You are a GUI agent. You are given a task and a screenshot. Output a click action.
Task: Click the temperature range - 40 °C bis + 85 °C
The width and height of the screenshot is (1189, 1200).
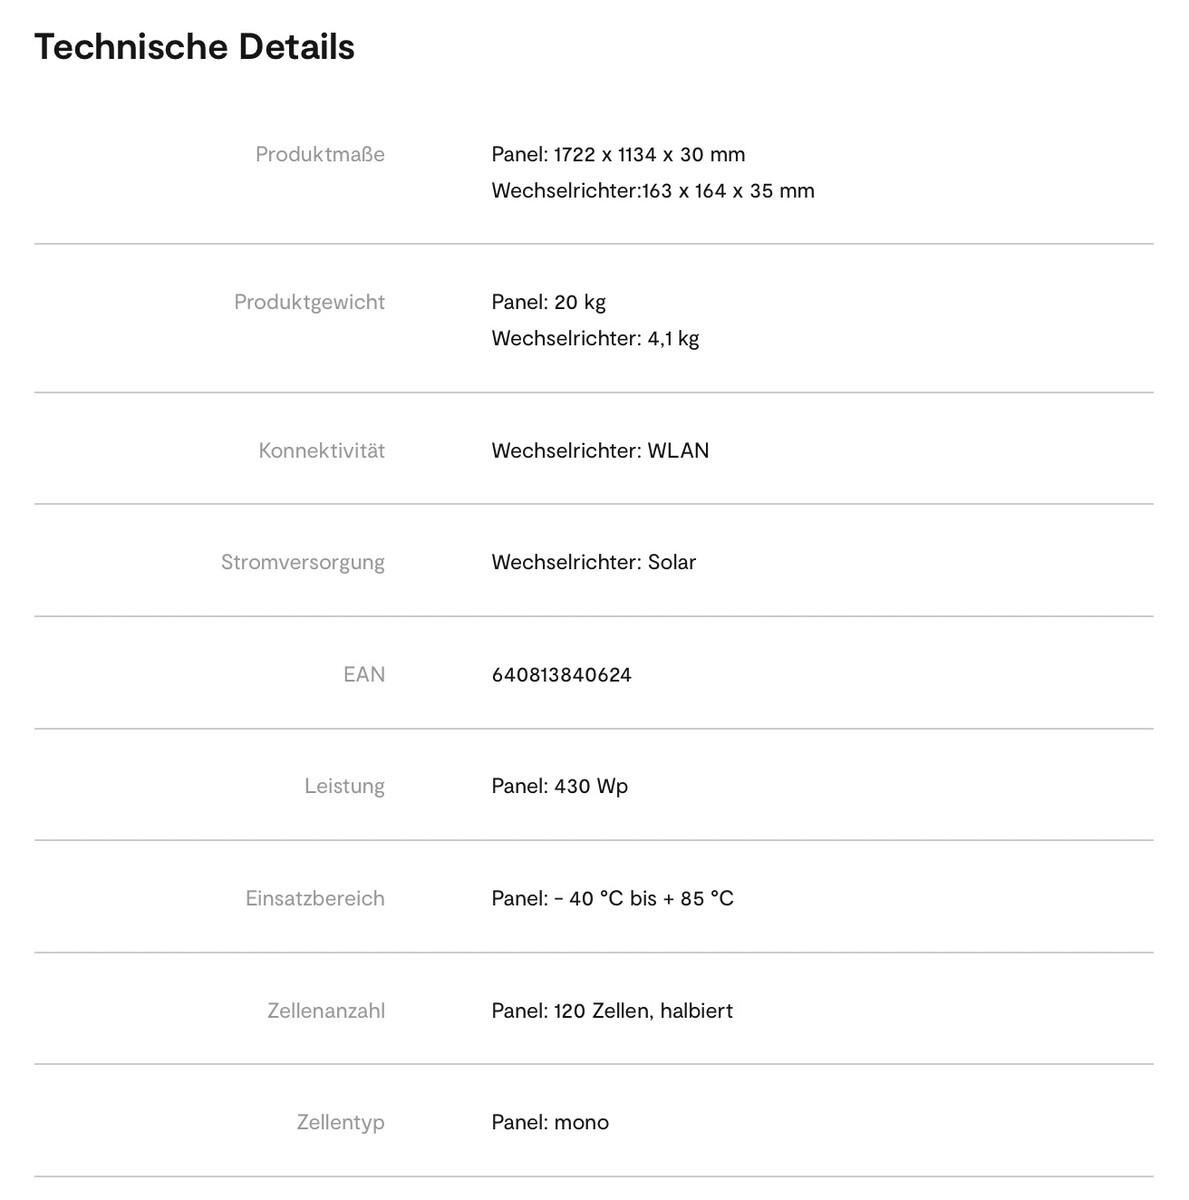[612, 898]
